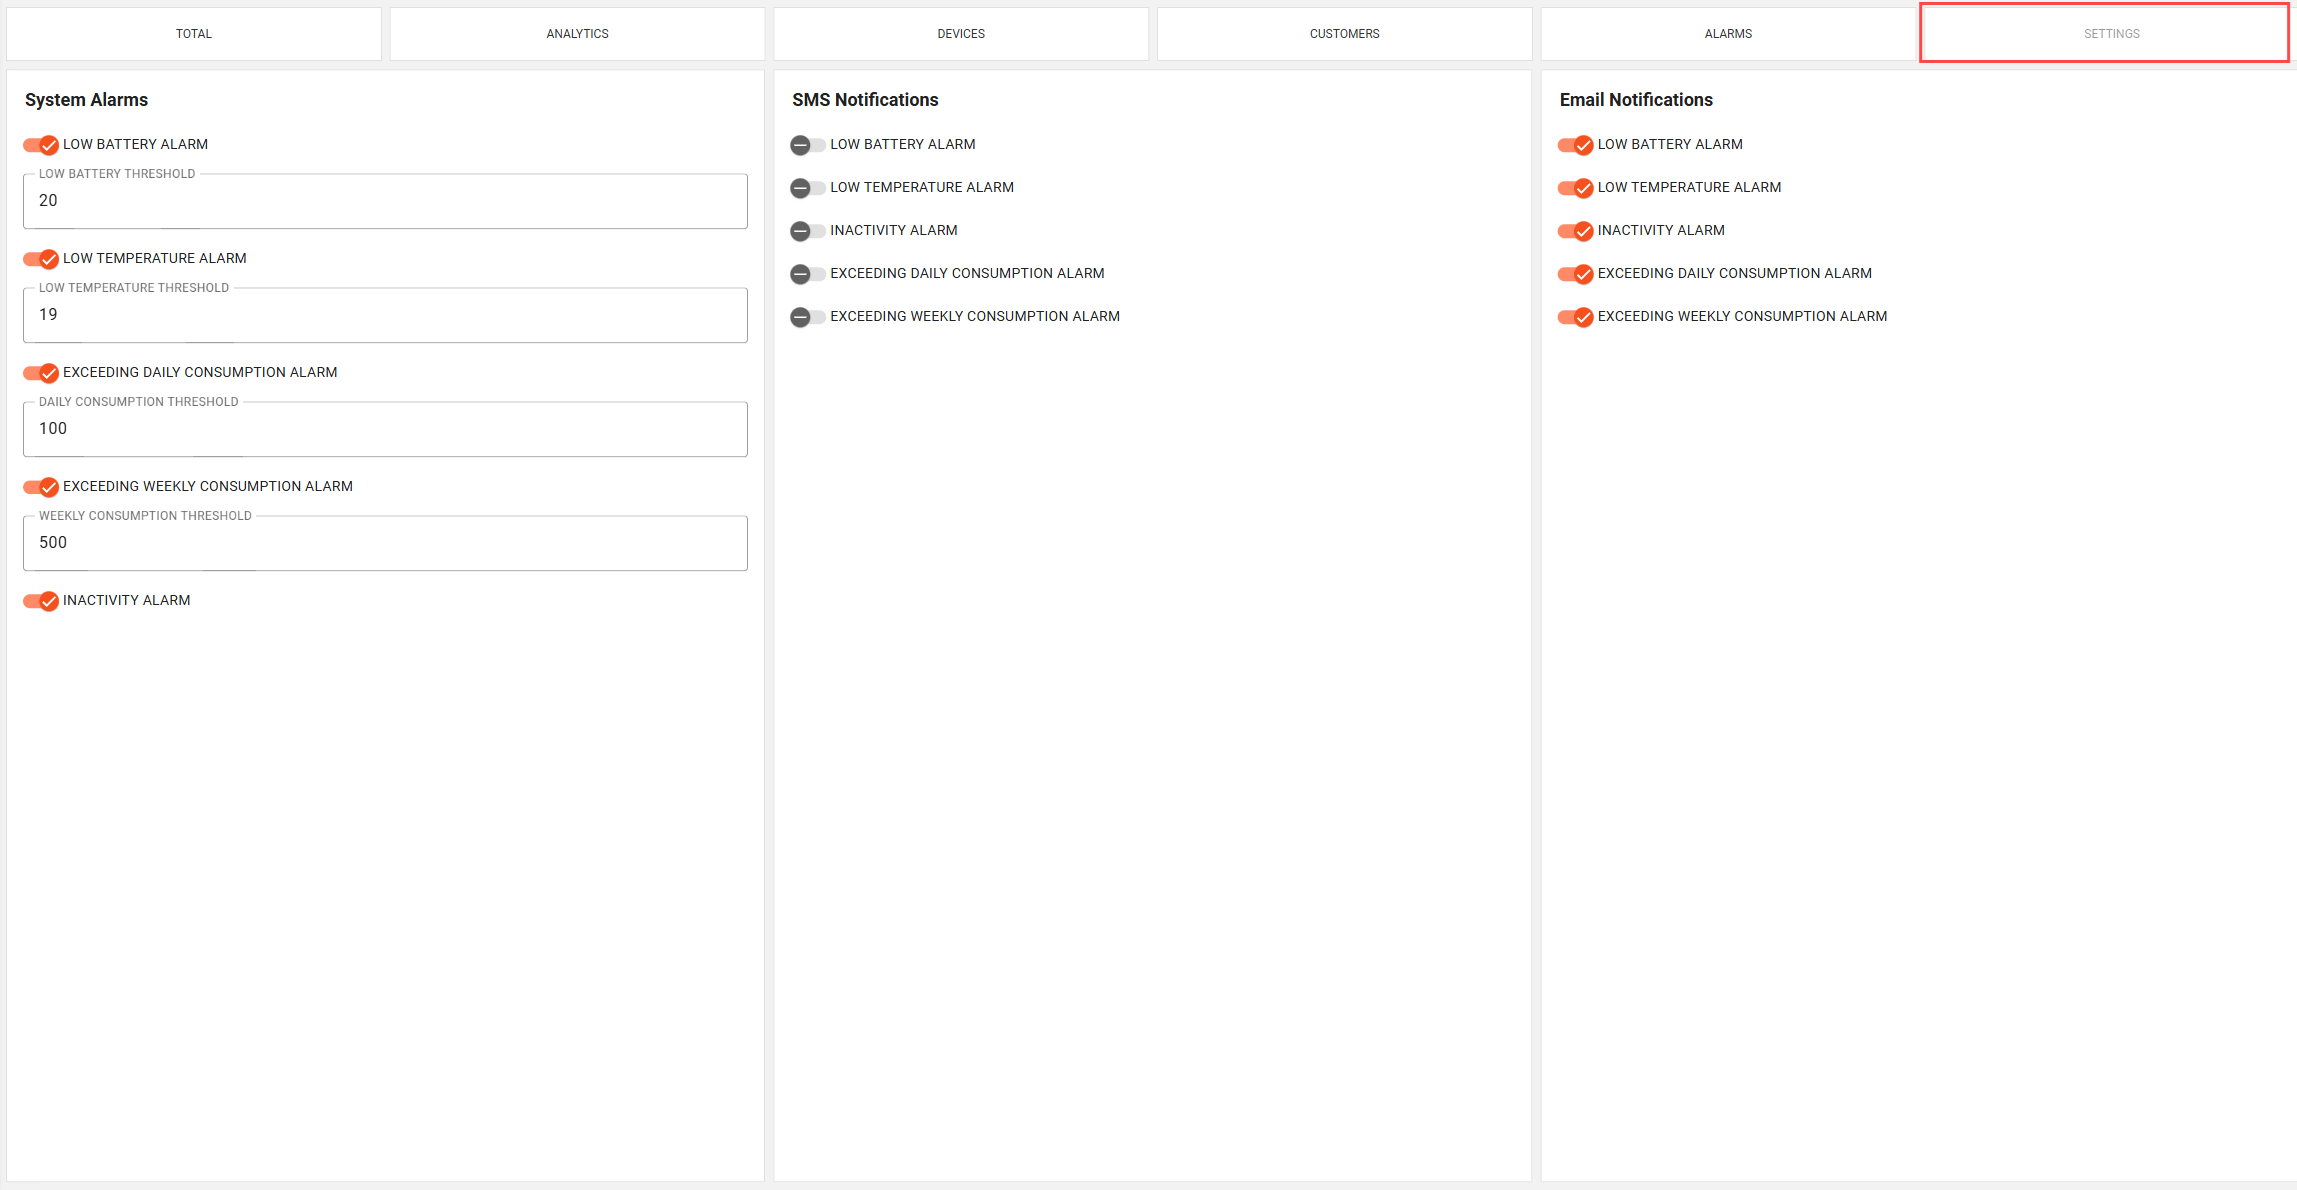Focus the Daily Consumption Threshold input
The width and height of the screenshot is (2297, 1190).
(x=385, y=429)
